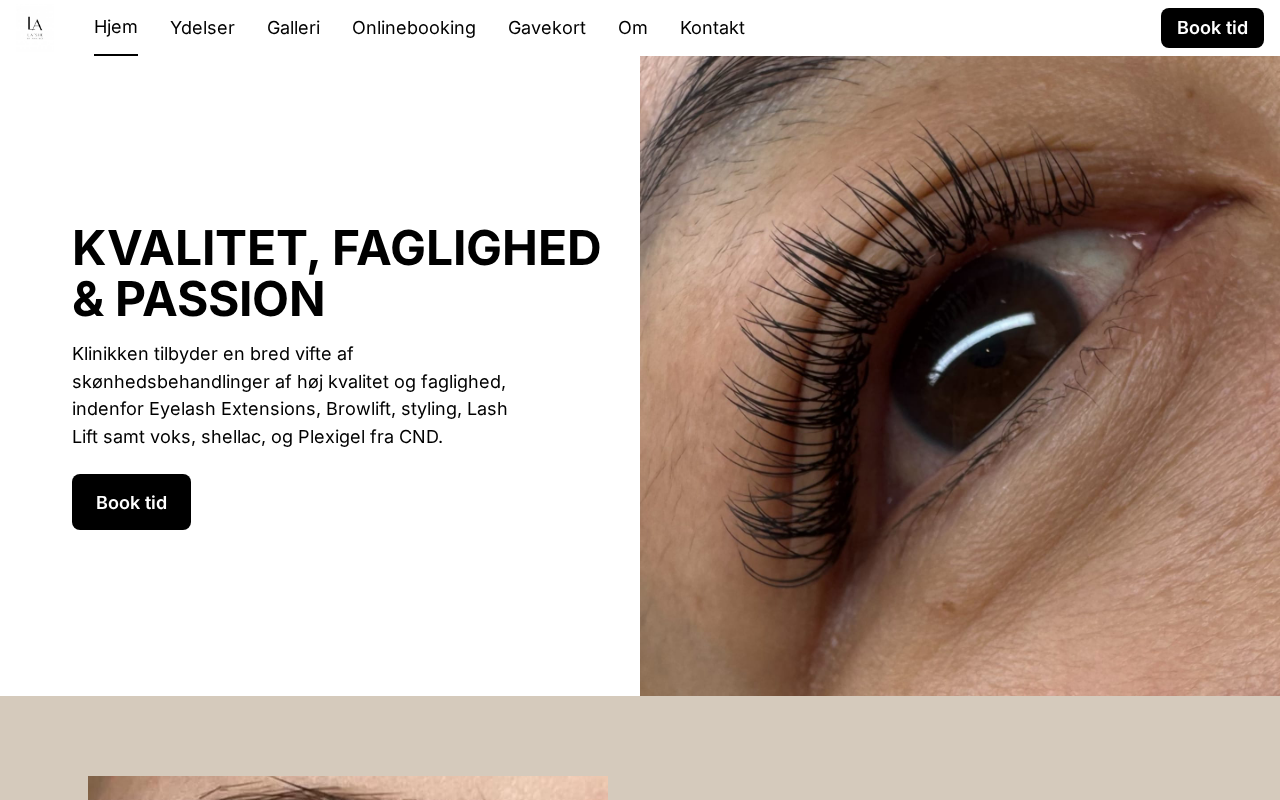Go to the Ydelser page
Viewport: 1280px width, 800px height.
(x=202, y=28)
